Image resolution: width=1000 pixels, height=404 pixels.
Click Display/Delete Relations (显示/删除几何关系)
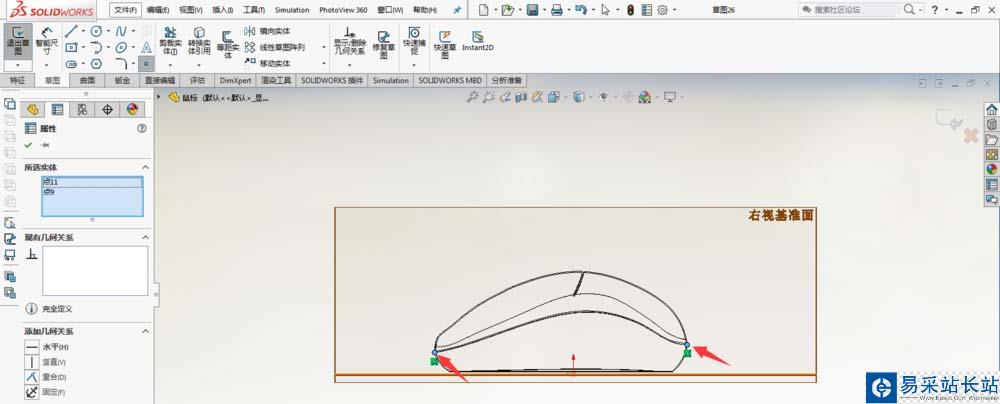tap(349, 41)
